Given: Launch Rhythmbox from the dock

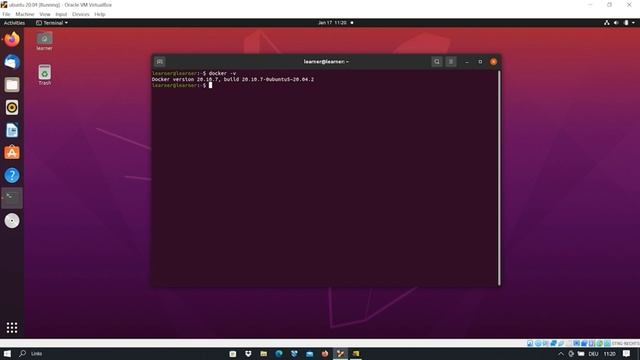Looking at the screenshot, I should point(12,107).
